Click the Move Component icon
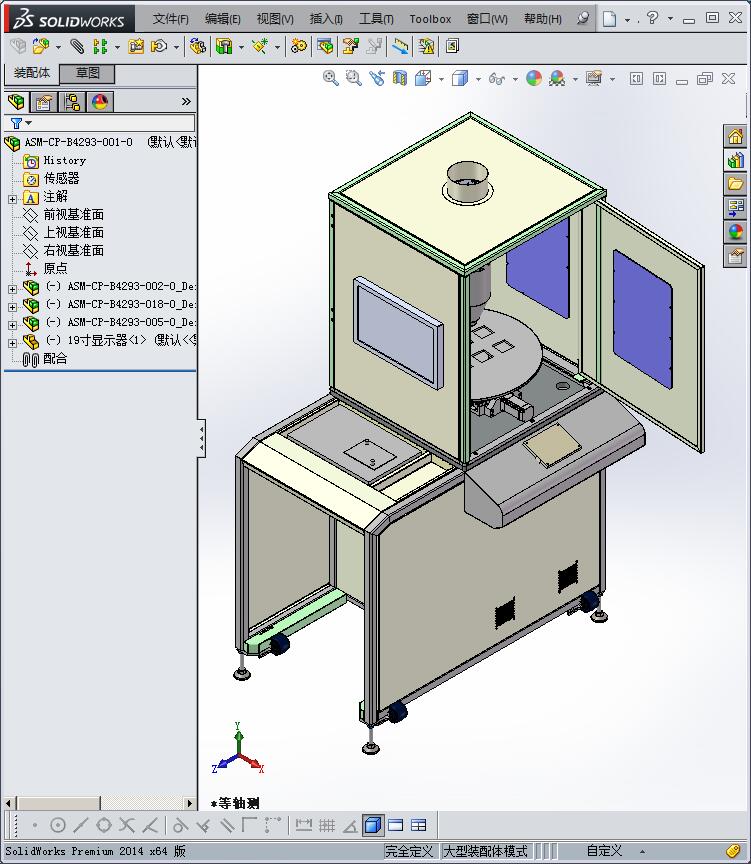The height and width of the screenshot is (864, 751). pyautogui.click(x=159, y=46)
